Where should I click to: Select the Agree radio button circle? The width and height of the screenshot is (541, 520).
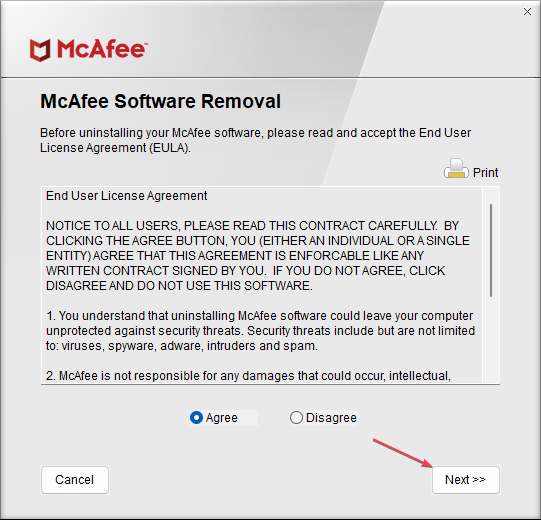(196, 418)
